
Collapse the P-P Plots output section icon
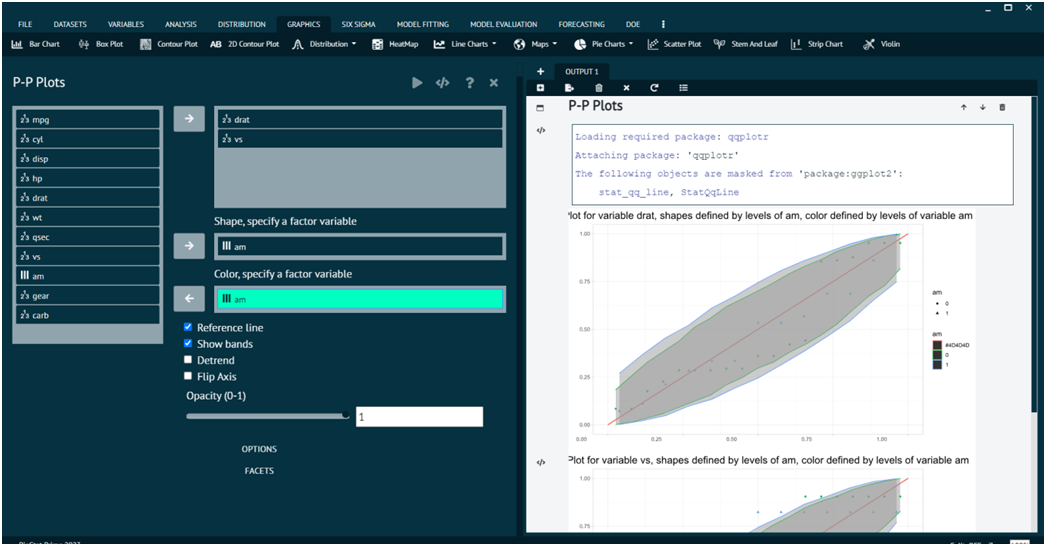point(540,107)
